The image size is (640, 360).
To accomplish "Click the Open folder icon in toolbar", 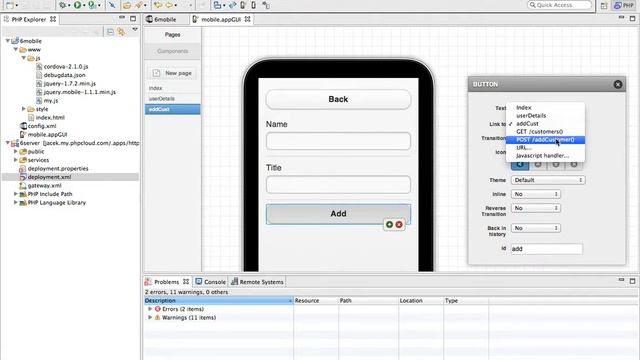I will click(127, 5).
